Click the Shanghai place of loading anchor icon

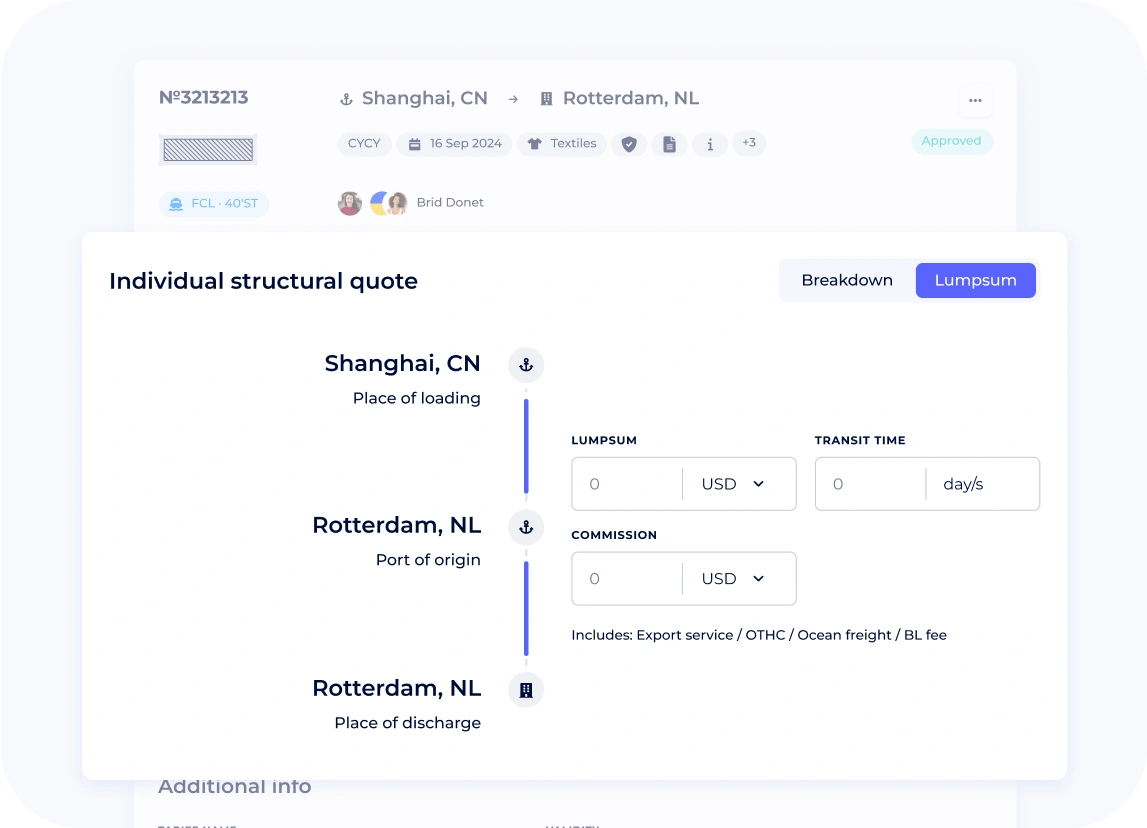point(526,365)
